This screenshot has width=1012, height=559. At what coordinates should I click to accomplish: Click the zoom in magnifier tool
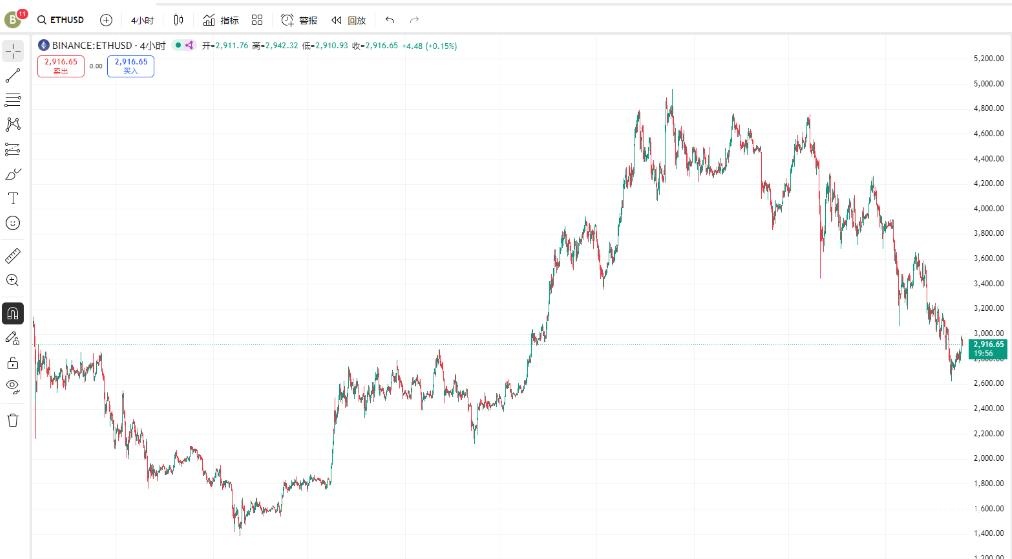click(13, 281)
